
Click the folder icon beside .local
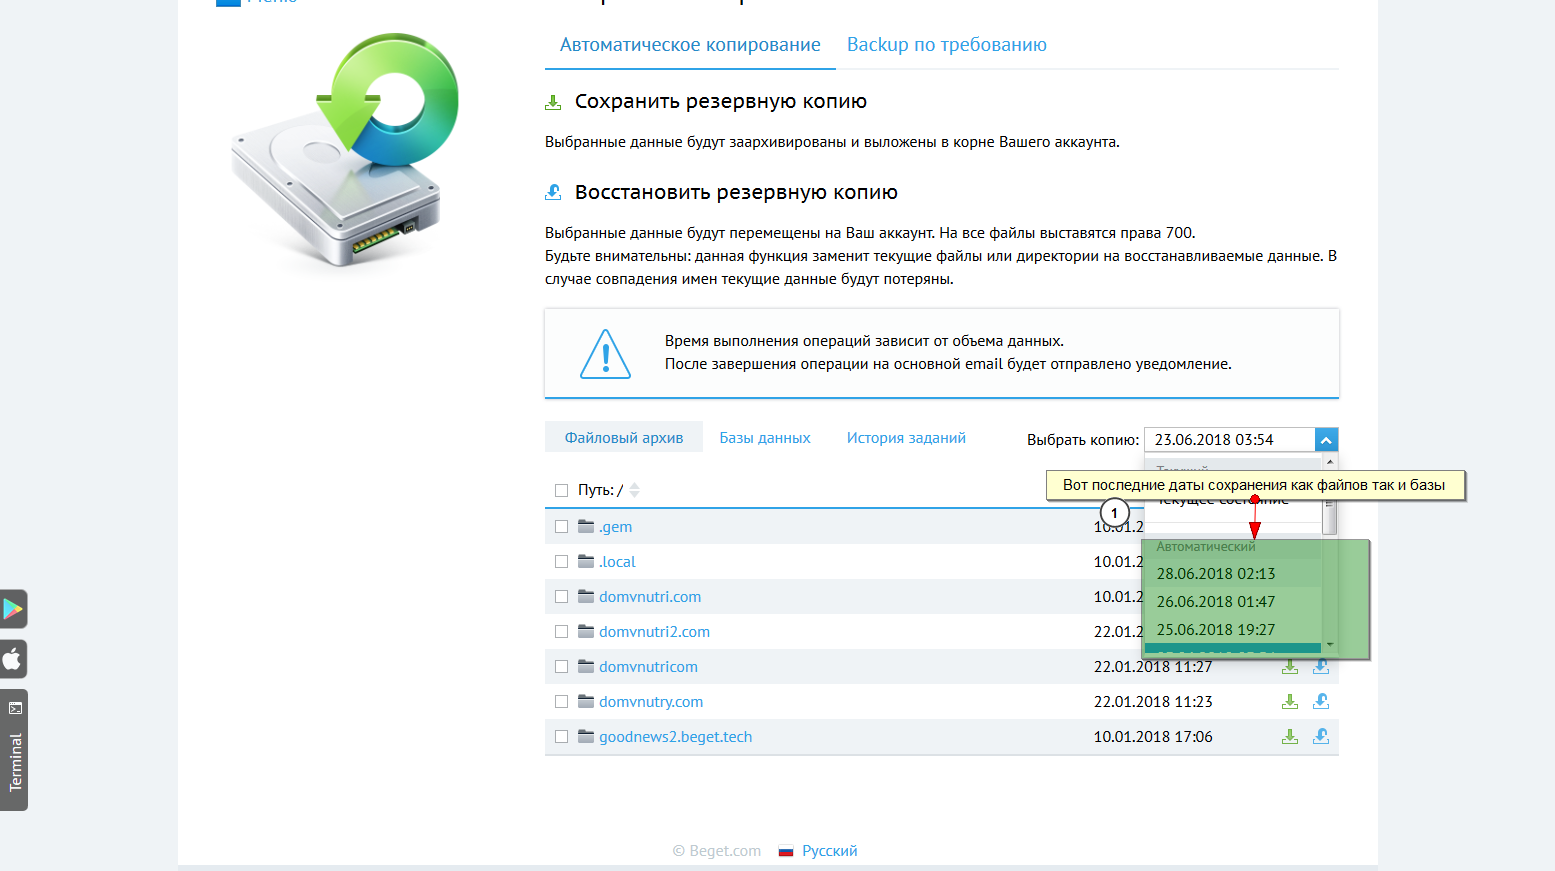[586, 561]
